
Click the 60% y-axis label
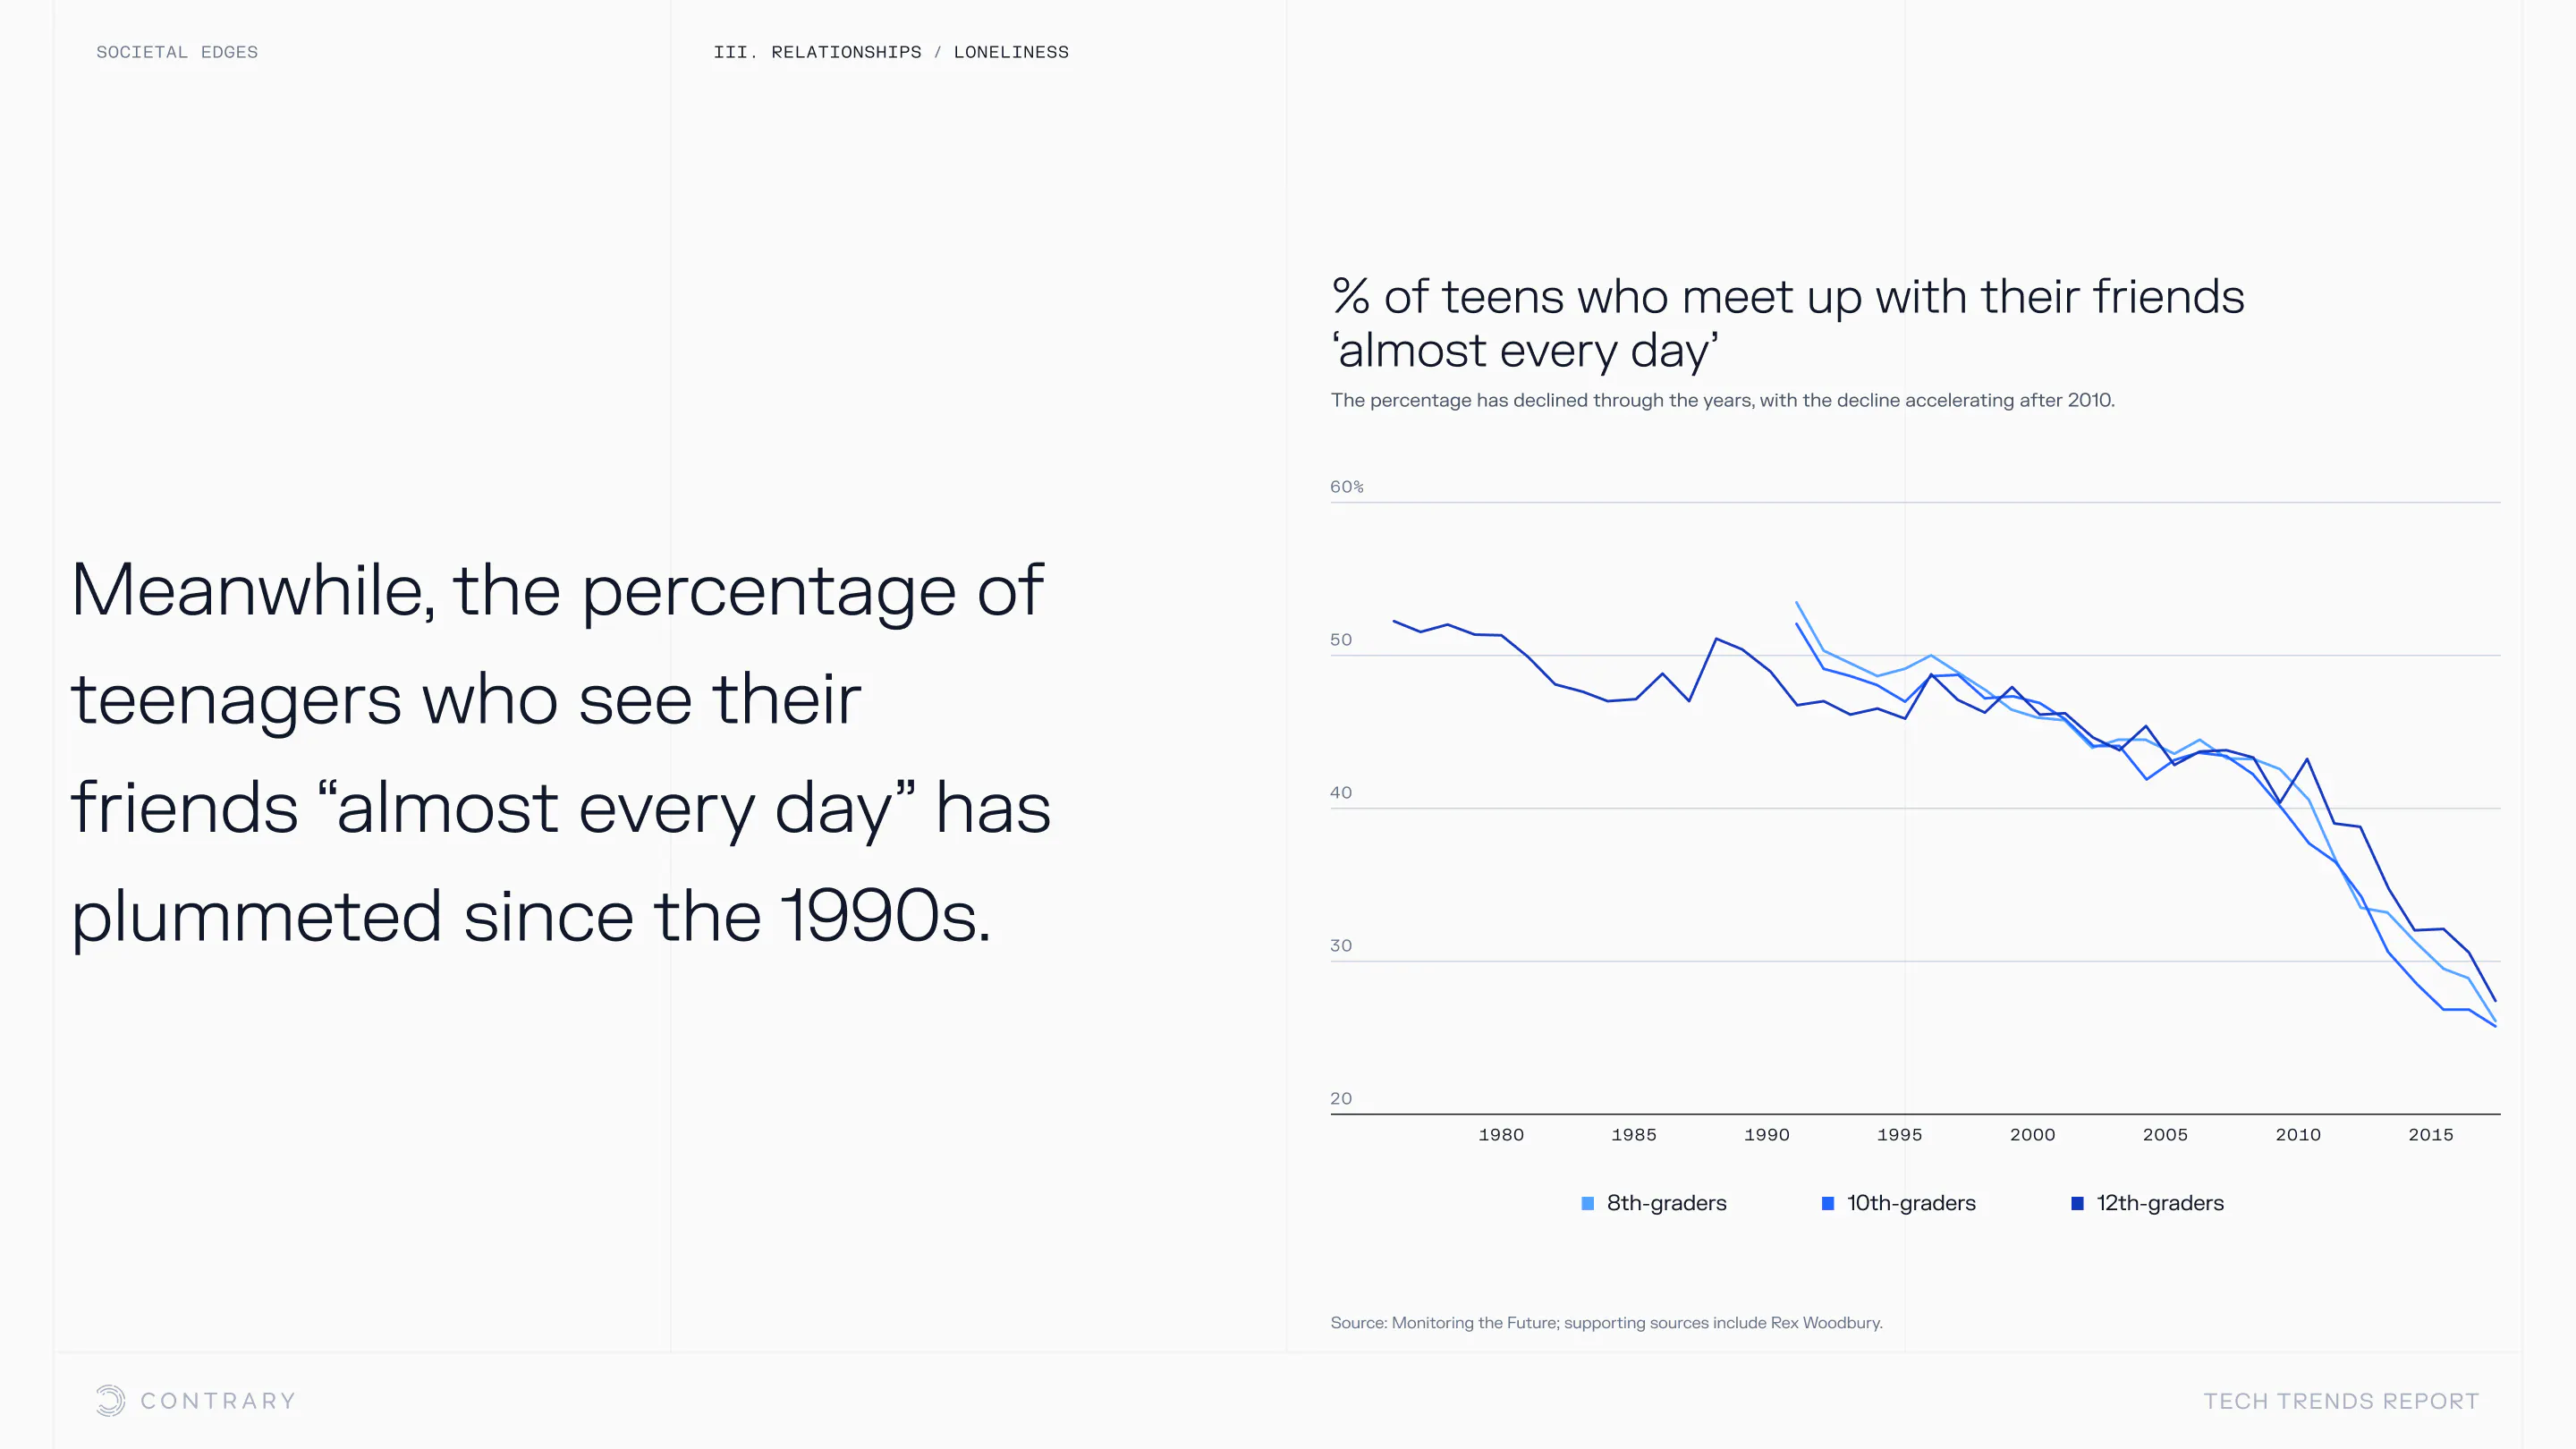click(1346, 487)
